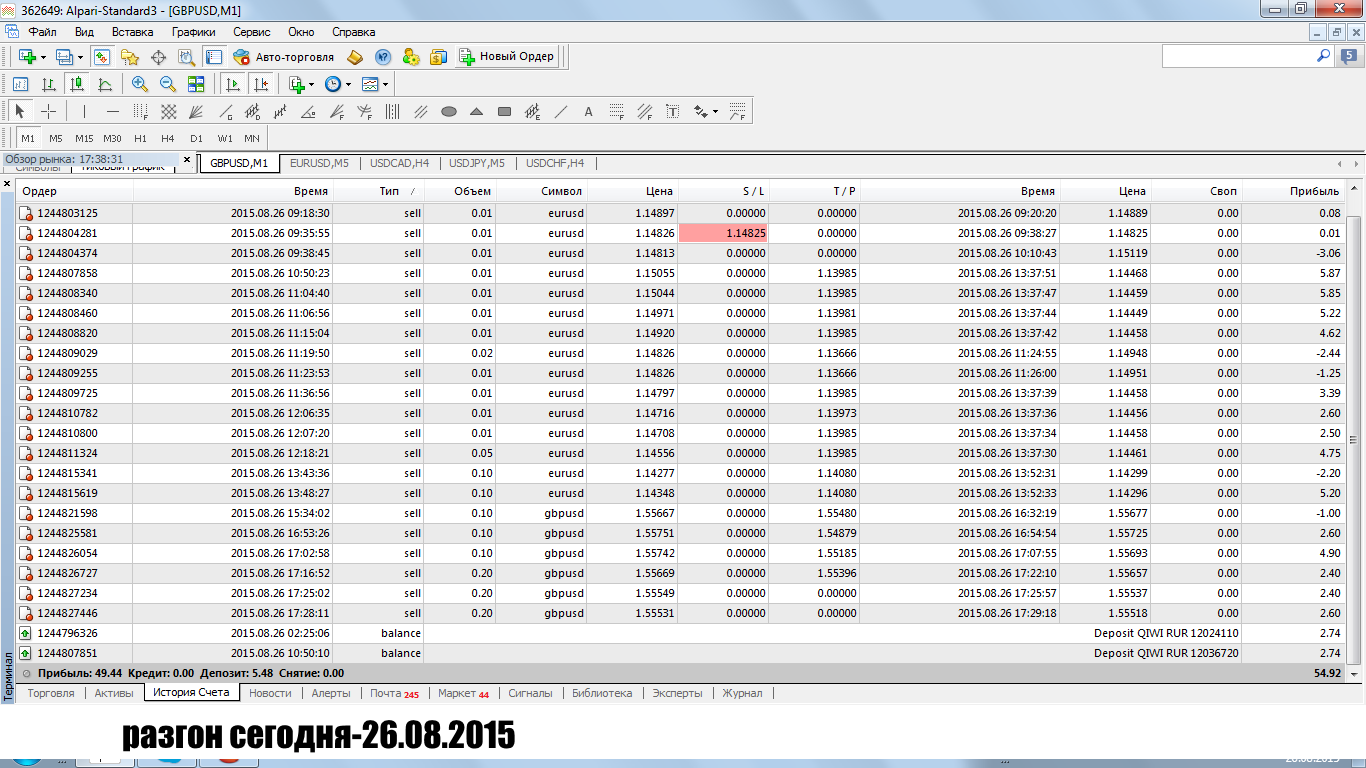Click the terminal's vertical scrollbar
1366x768 pixels.
[x=1354, y=438]
